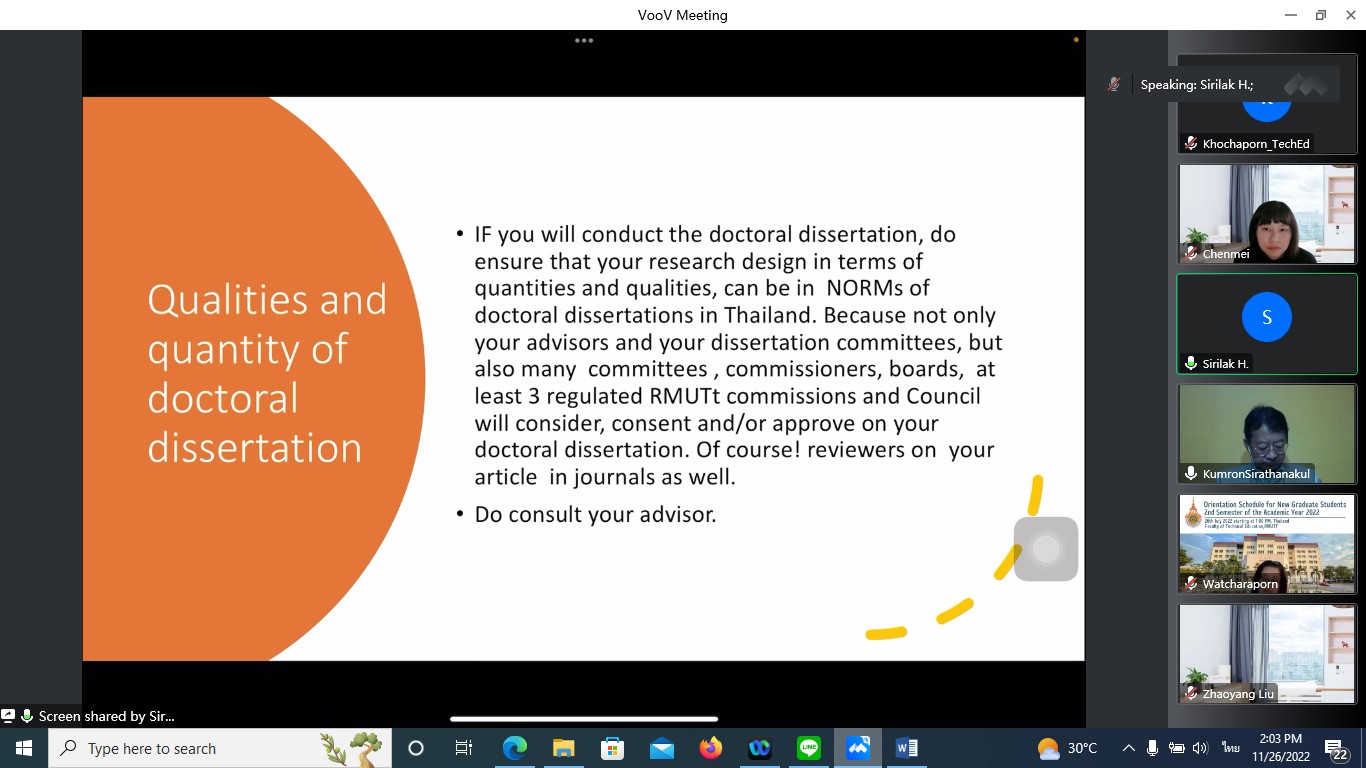Open Microsoft Store from the taskbar

pos(612,748)
